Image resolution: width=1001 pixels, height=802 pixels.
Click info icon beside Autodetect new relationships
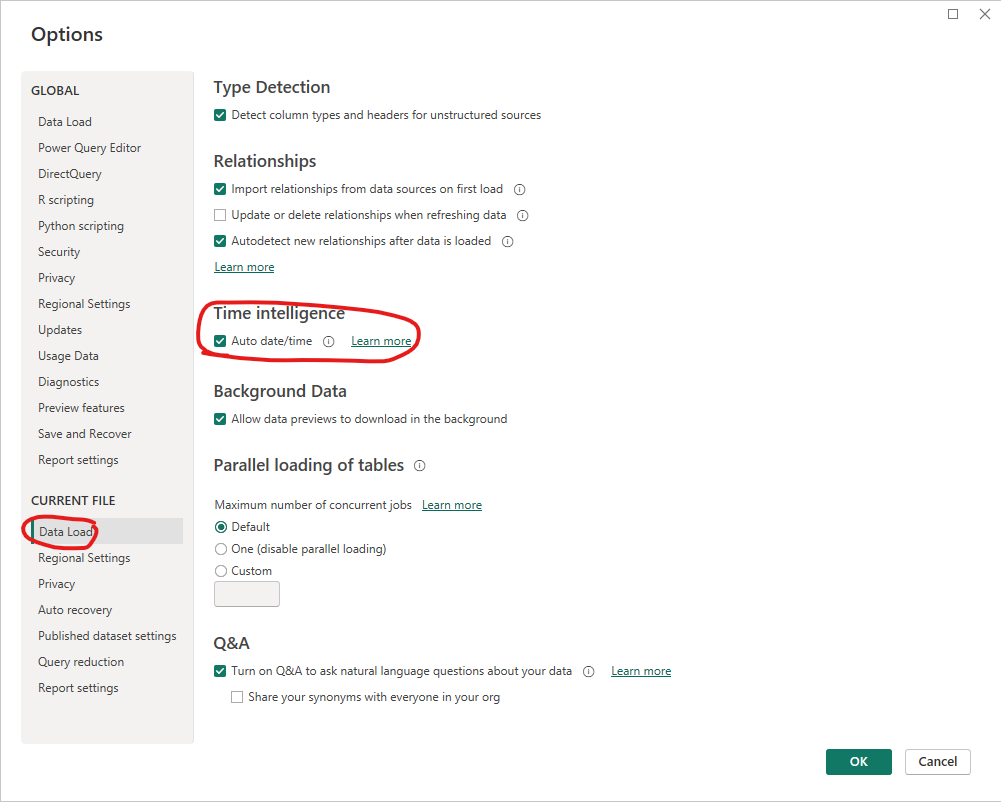tap(508, 241)
